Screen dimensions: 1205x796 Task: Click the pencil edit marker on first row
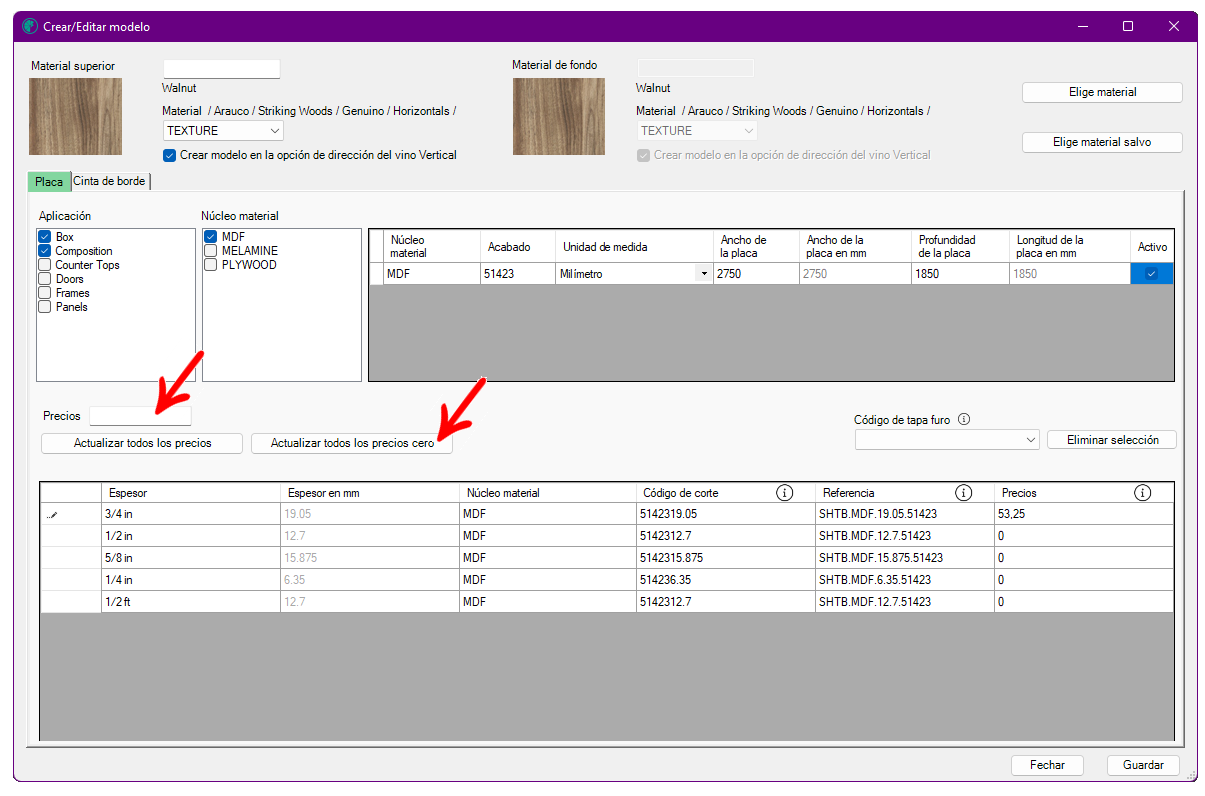pos(53,515)
